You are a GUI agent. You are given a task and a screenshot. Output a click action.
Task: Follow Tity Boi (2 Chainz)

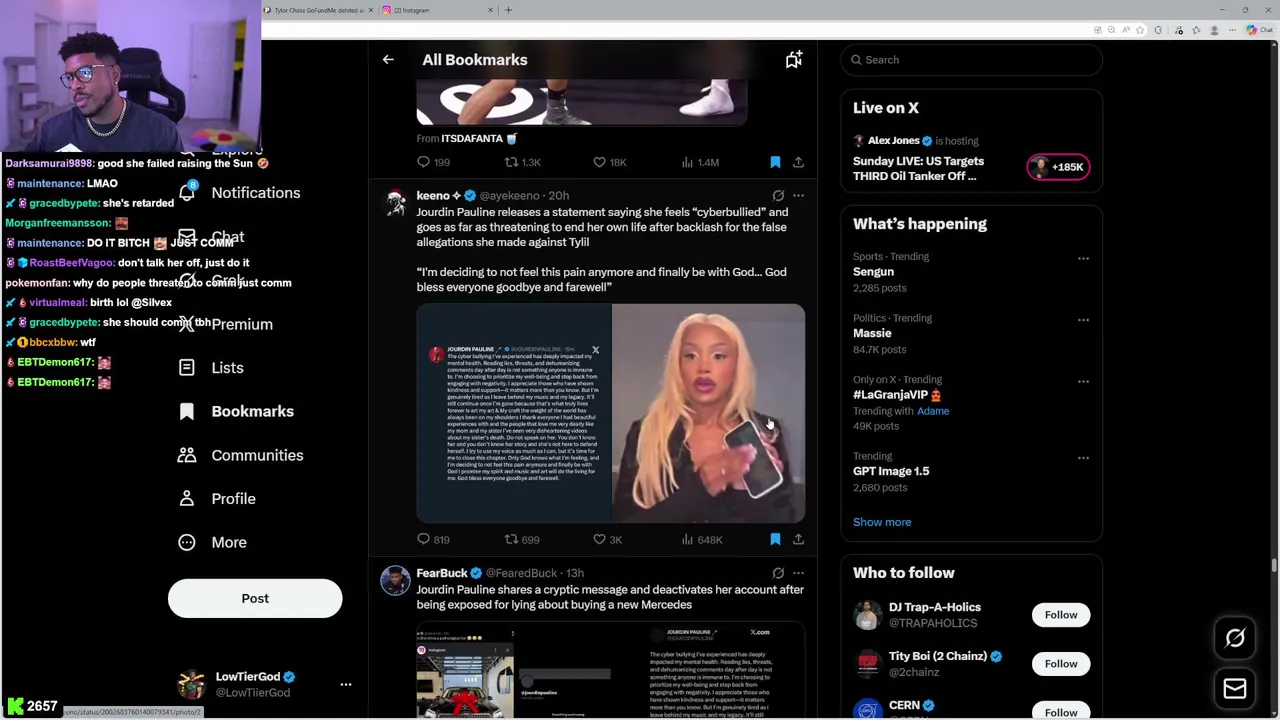pos(1061,664)
